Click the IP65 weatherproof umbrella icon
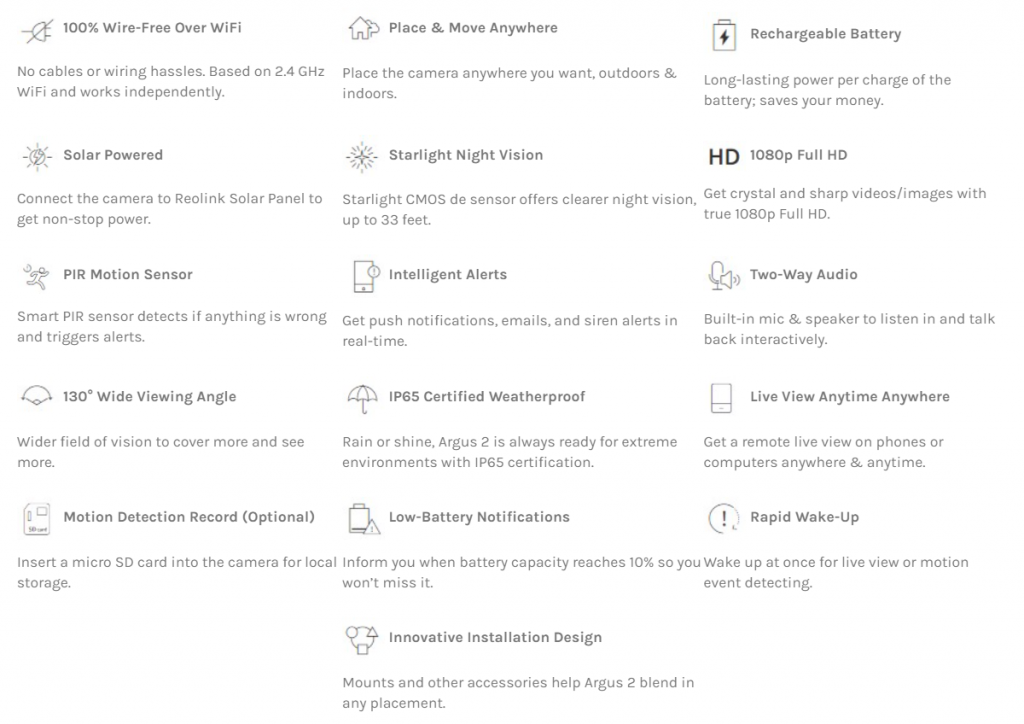Image resolution: width=1024 pixels, height=724 pixels. [362, 398]
